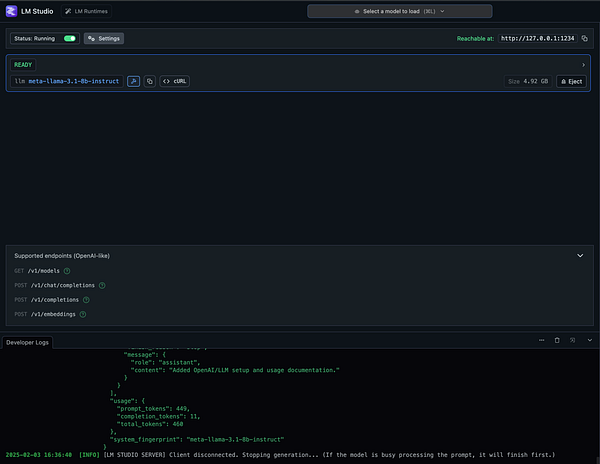Screen dimensions: 600x464
Task: Click the meta-llama-3.1-8b-instruct model name
Action: [73, 81]
